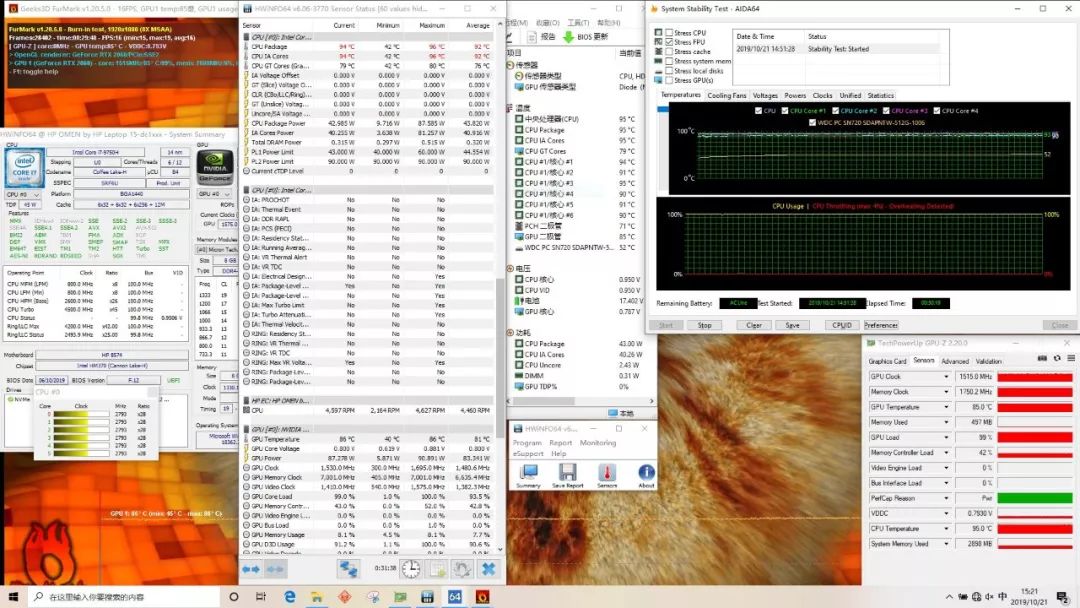The height and width of the screenshot is (608, 1080).
Task: Switch to the Cooling Fans tab
Action: click(727, 96)
